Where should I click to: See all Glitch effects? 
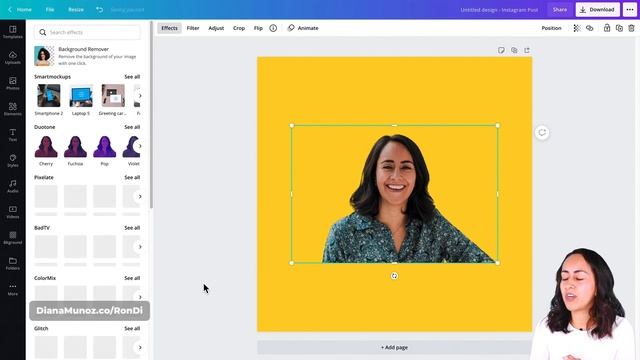click(132, 328)
